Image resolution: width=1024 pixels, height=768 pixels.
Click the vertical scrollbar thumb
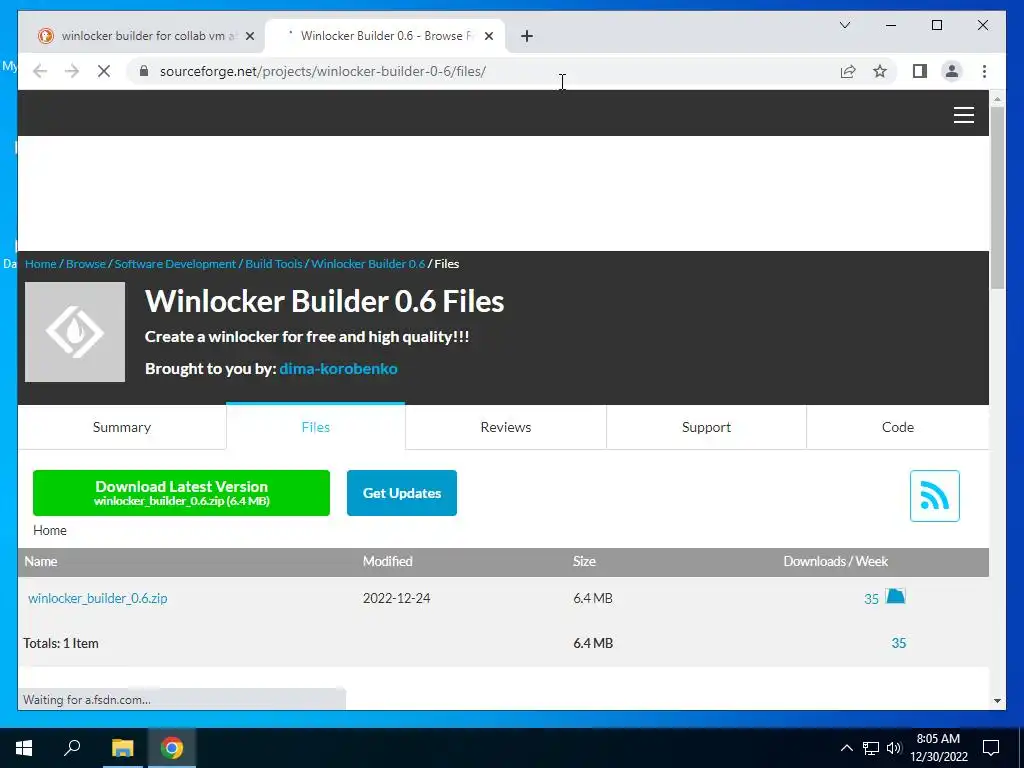click(x=997, y=197)
